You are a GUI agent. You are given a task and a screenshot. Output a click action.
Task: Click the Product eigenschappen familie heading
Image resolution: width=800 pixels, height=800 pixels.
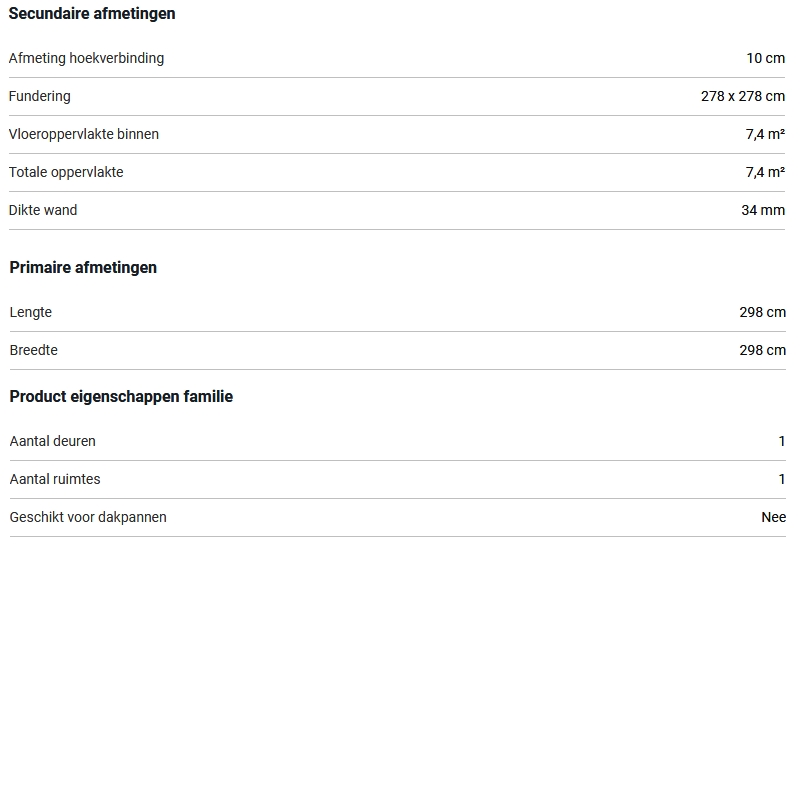pyautogui.click(x=121, y=397)
